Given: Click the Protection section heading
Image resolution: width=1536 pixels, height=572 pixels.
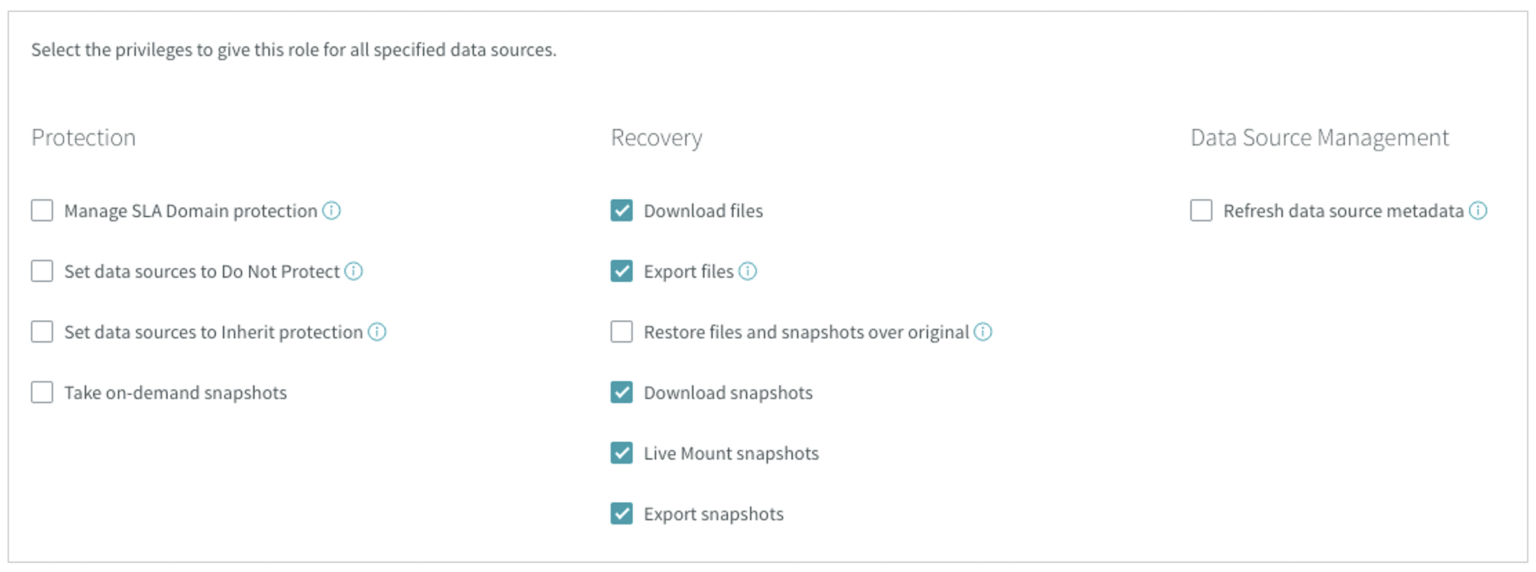Looking at the screenshot, I should pos(83,138).
